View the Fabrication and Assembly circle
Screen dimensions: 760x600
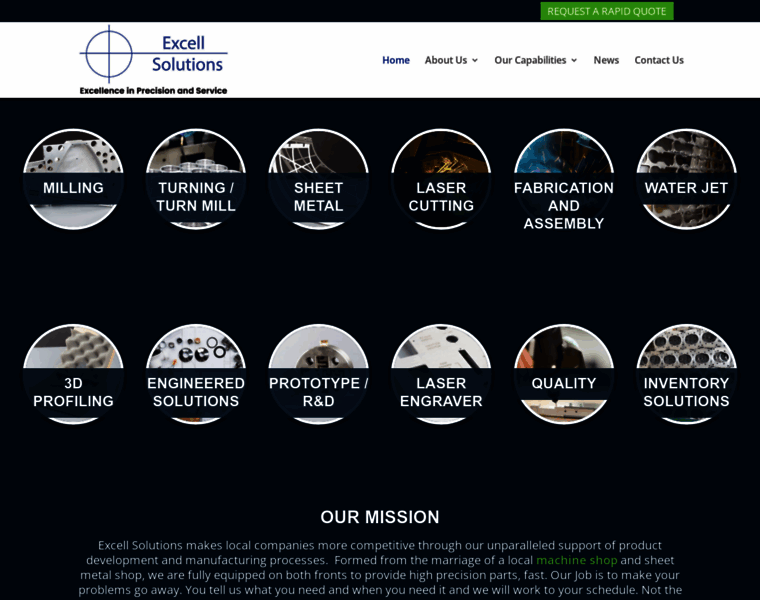[x=564, y=179]
